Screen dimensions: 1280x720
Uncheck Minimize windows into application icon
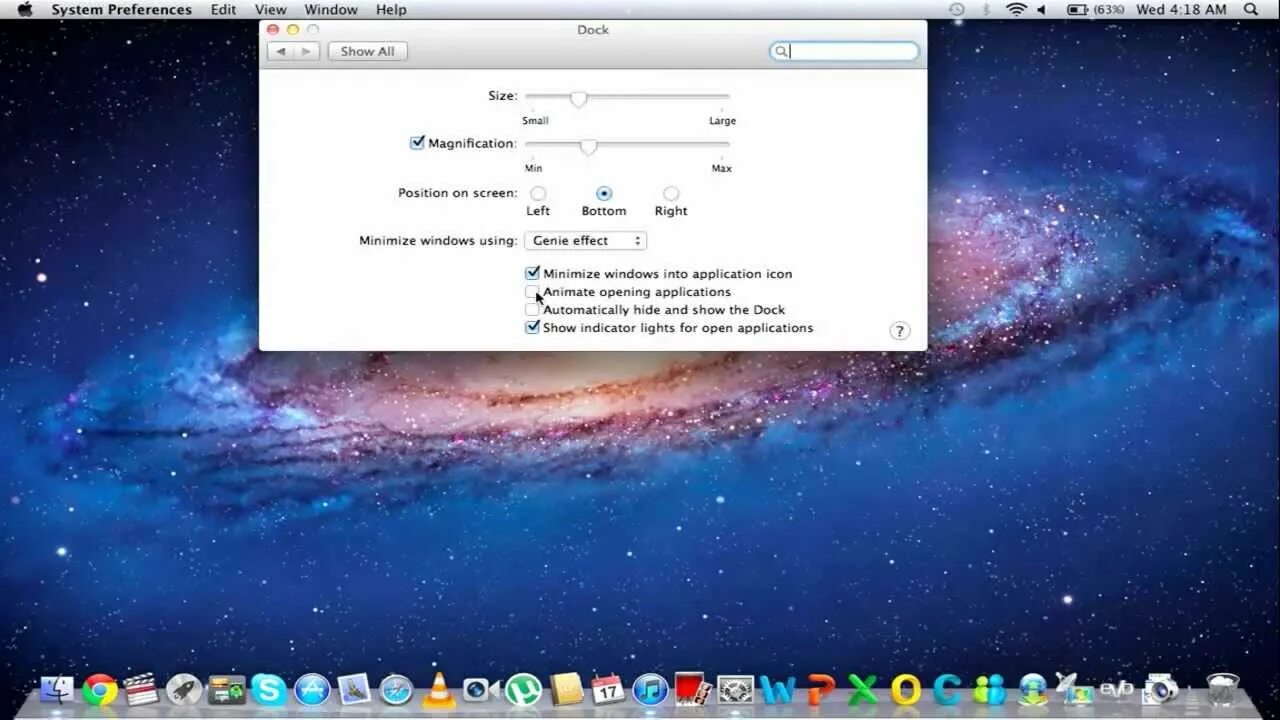tap(532, 273)
